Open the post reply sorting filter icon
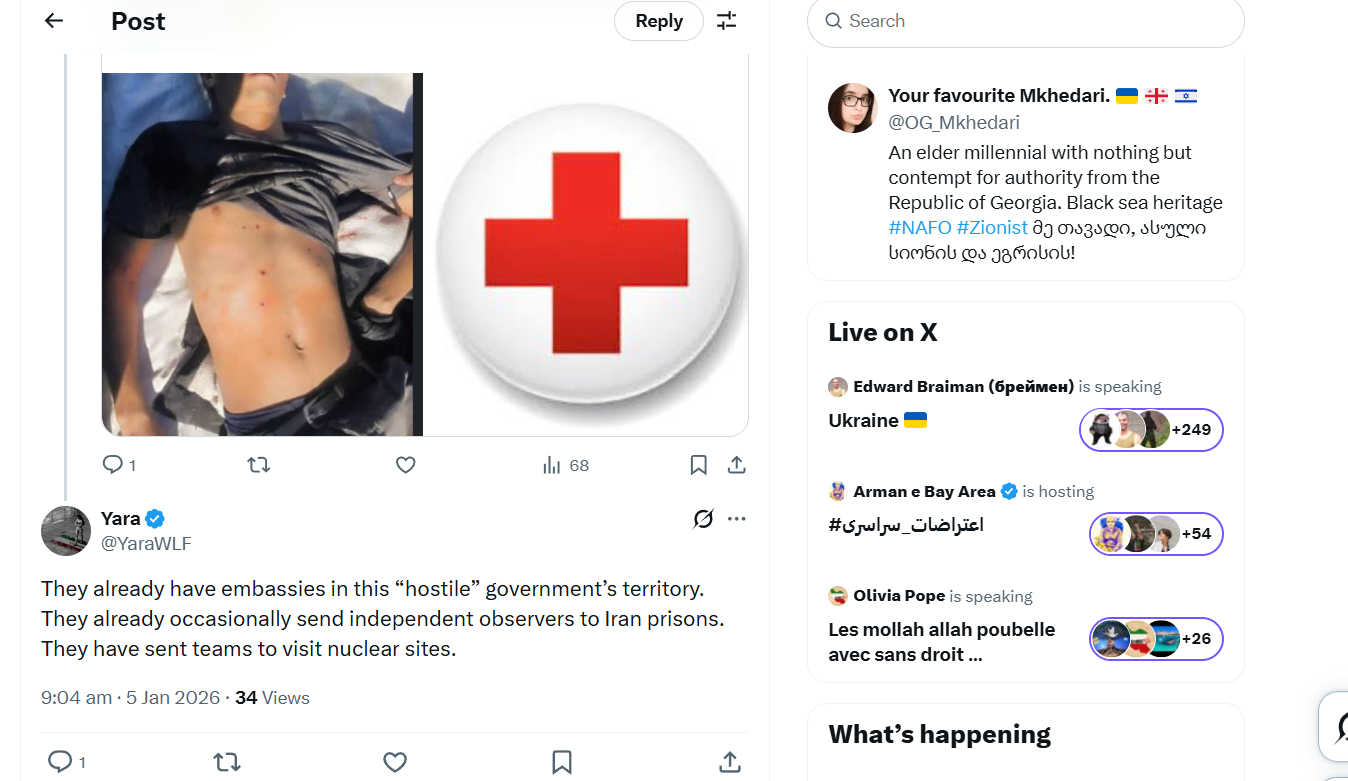 click(727, 21)
